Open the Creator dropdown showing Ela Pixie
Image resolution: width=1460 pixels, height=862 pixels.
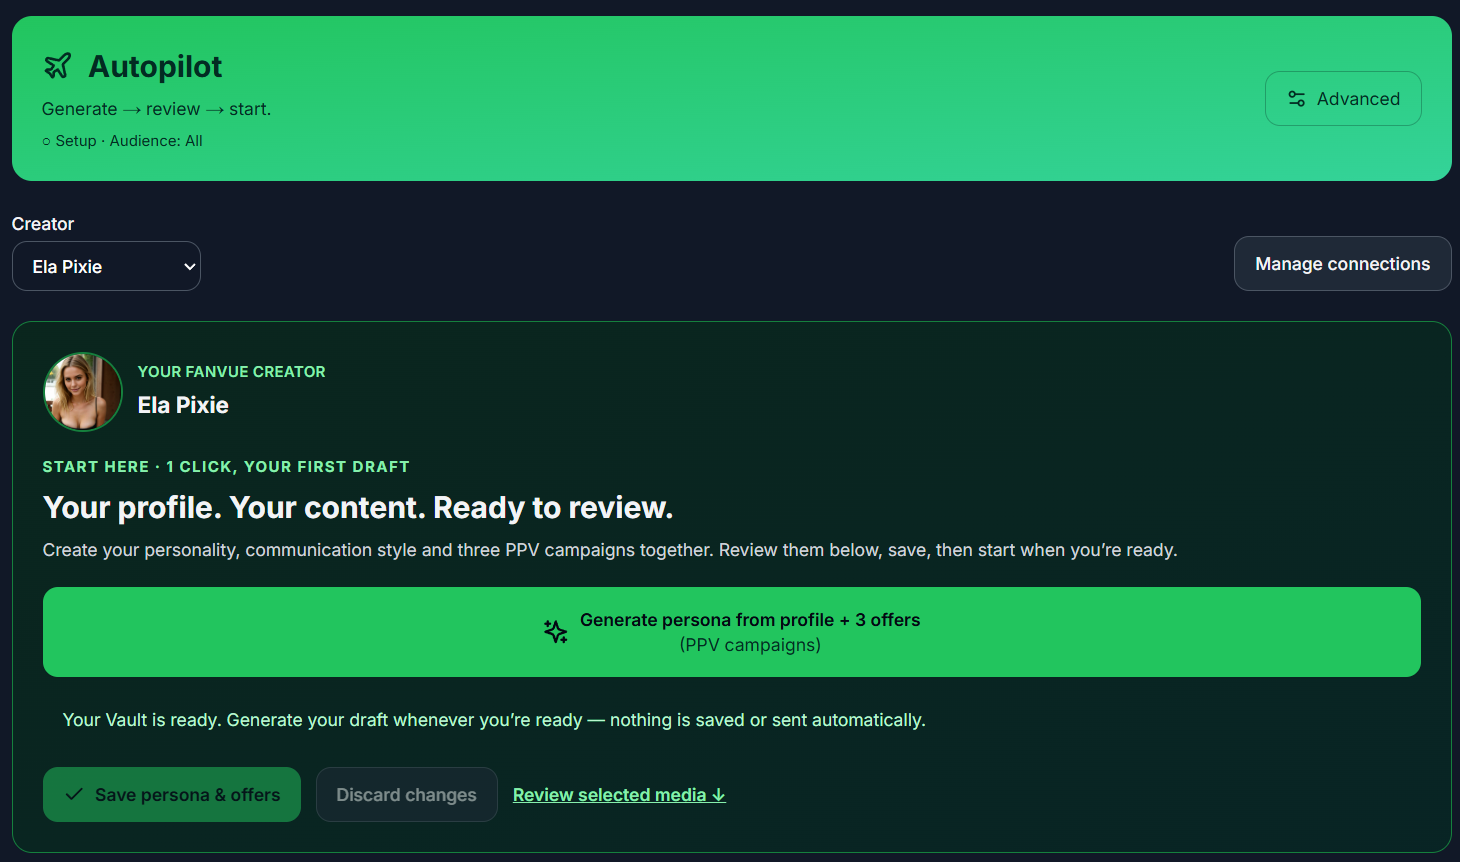(106, 266)
